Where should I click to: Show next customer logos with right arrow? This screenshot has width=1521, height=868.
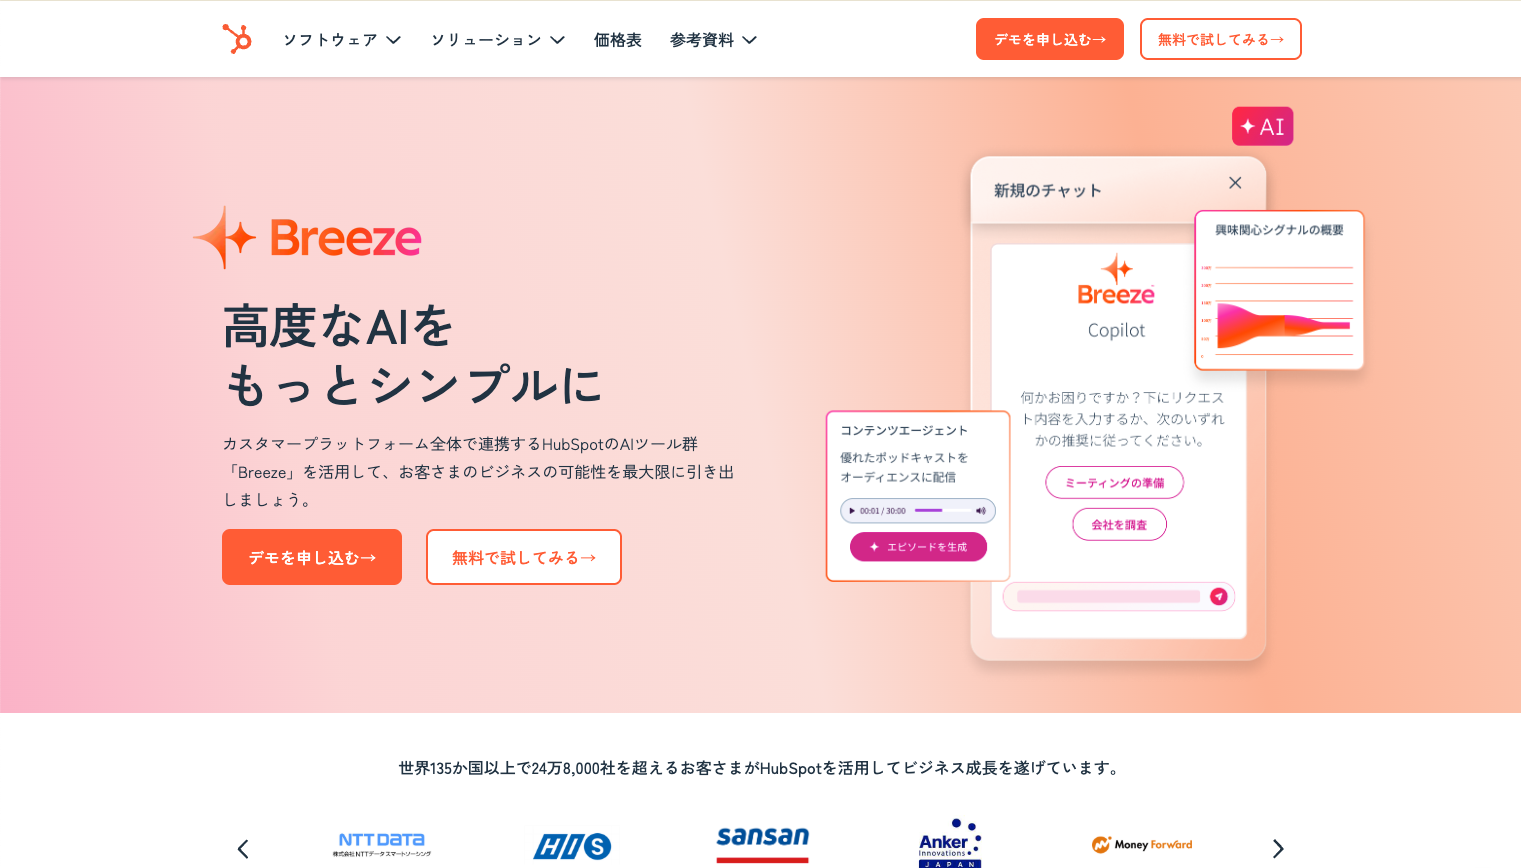pyautogui.click(x=1277, y=849)
